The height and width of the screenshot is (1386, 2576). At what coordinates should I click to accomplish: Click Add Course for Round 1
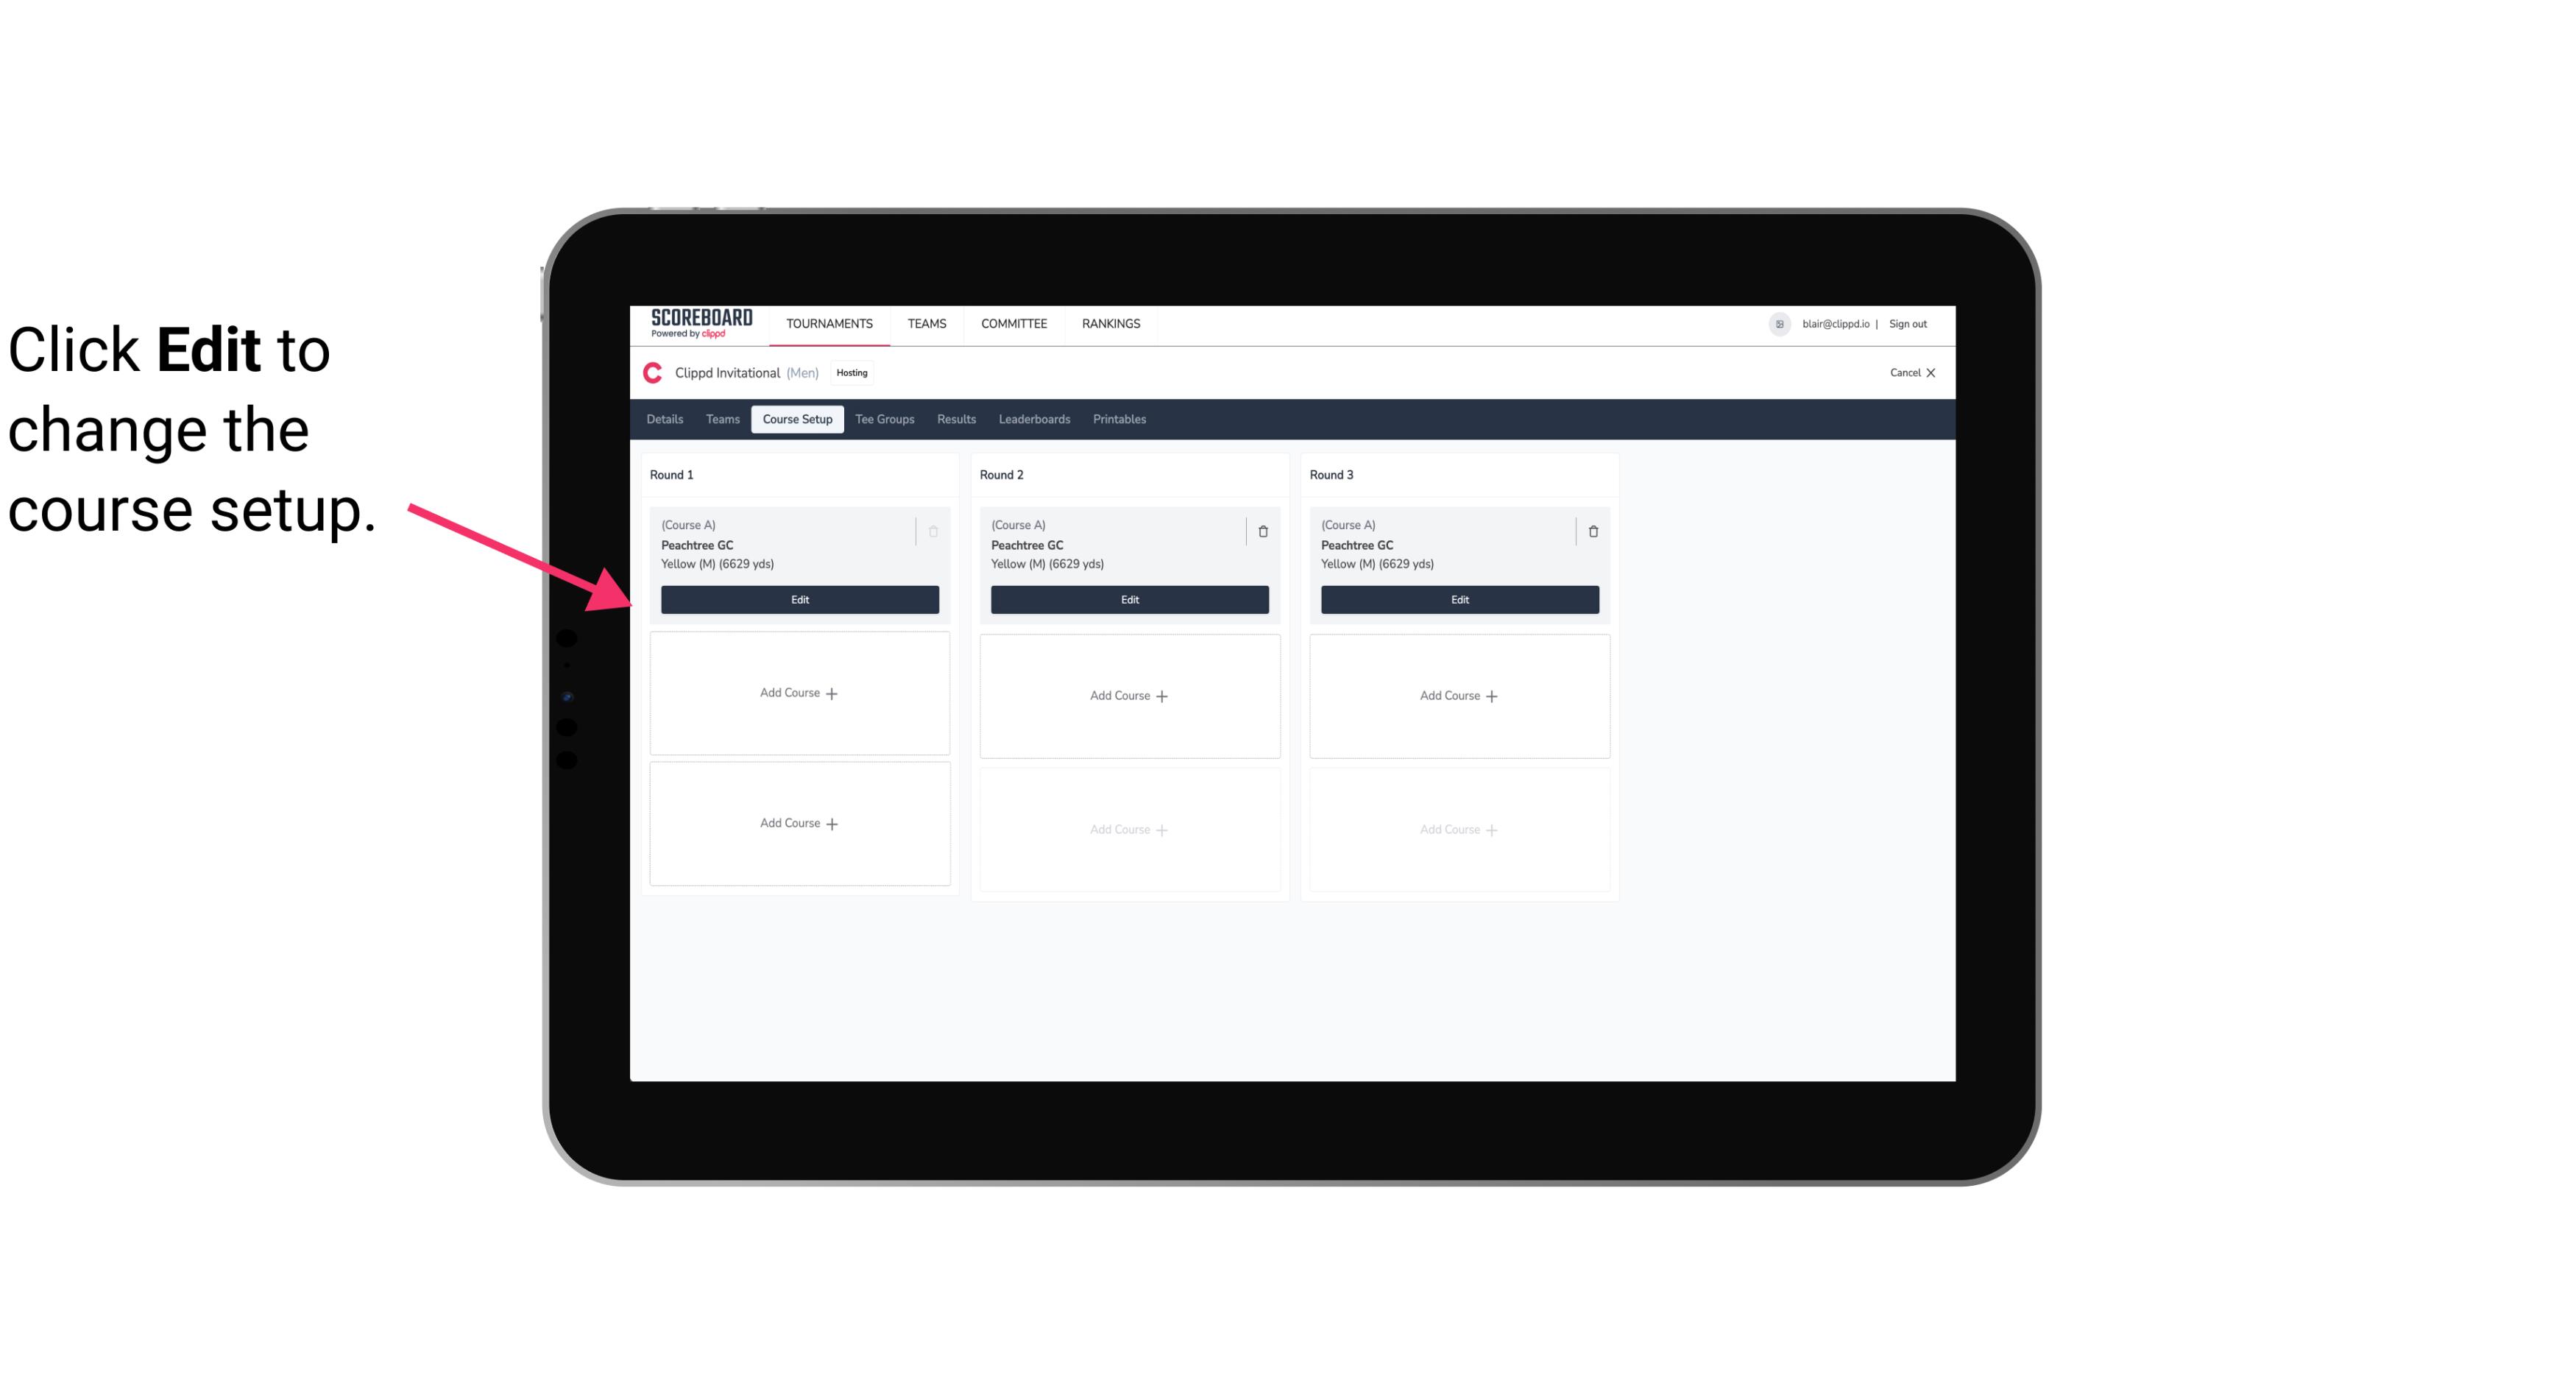coord(799,693)
